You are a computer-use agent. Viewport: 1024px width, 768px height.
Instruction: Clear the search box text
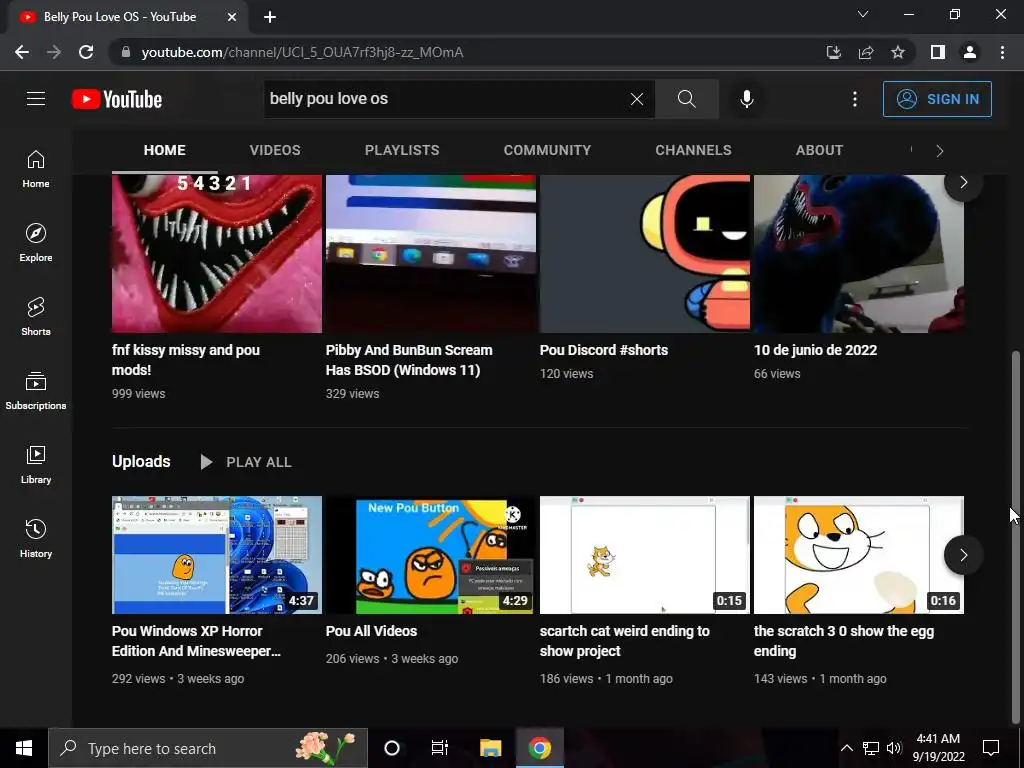coord(637,99)
